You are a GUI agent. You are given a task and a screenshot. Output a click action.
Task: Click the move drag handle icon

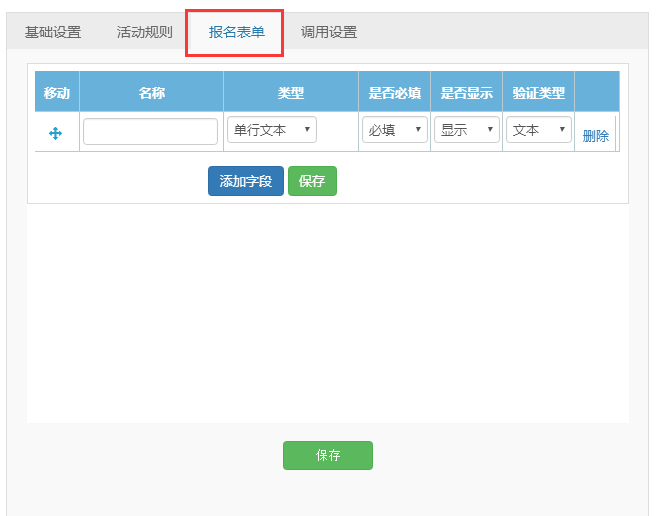pyautogui.click(x=56, y=133)
